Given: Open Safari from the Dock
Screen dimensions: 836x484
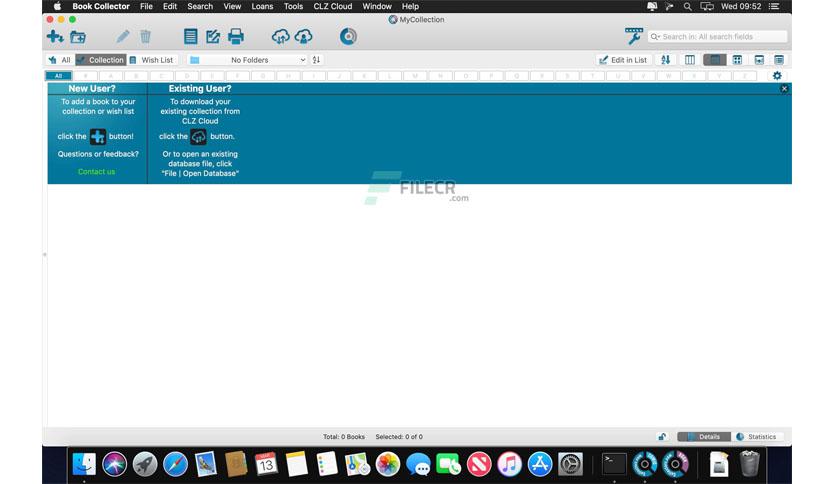Looking at the screenshot, I should [x=175, y=464].
